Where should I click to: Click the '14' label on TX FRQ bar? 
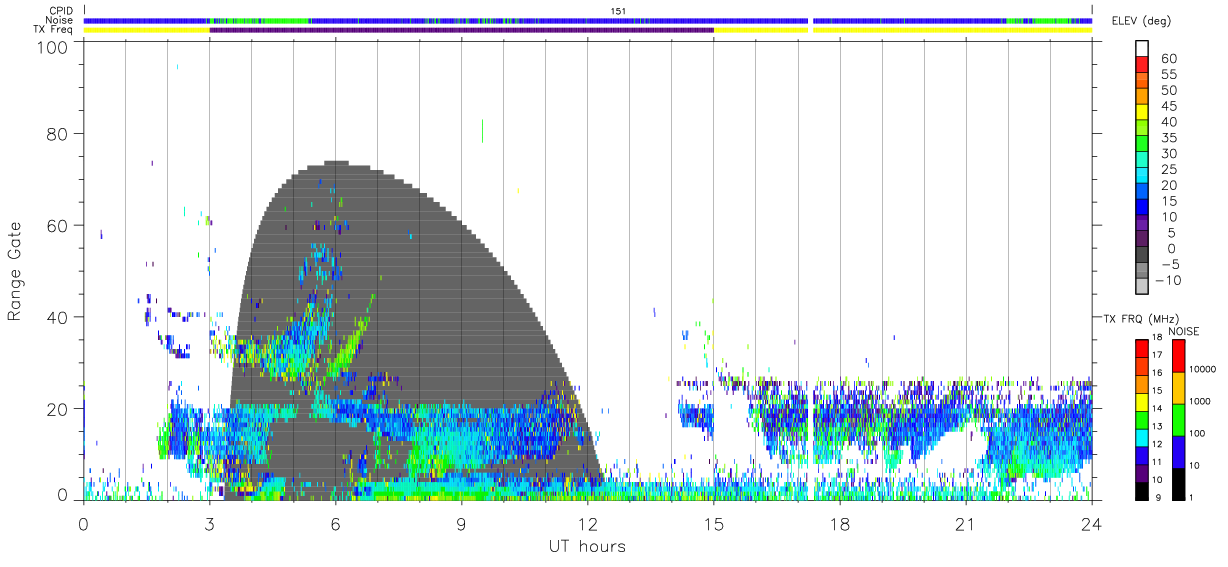pos(1157,409)
